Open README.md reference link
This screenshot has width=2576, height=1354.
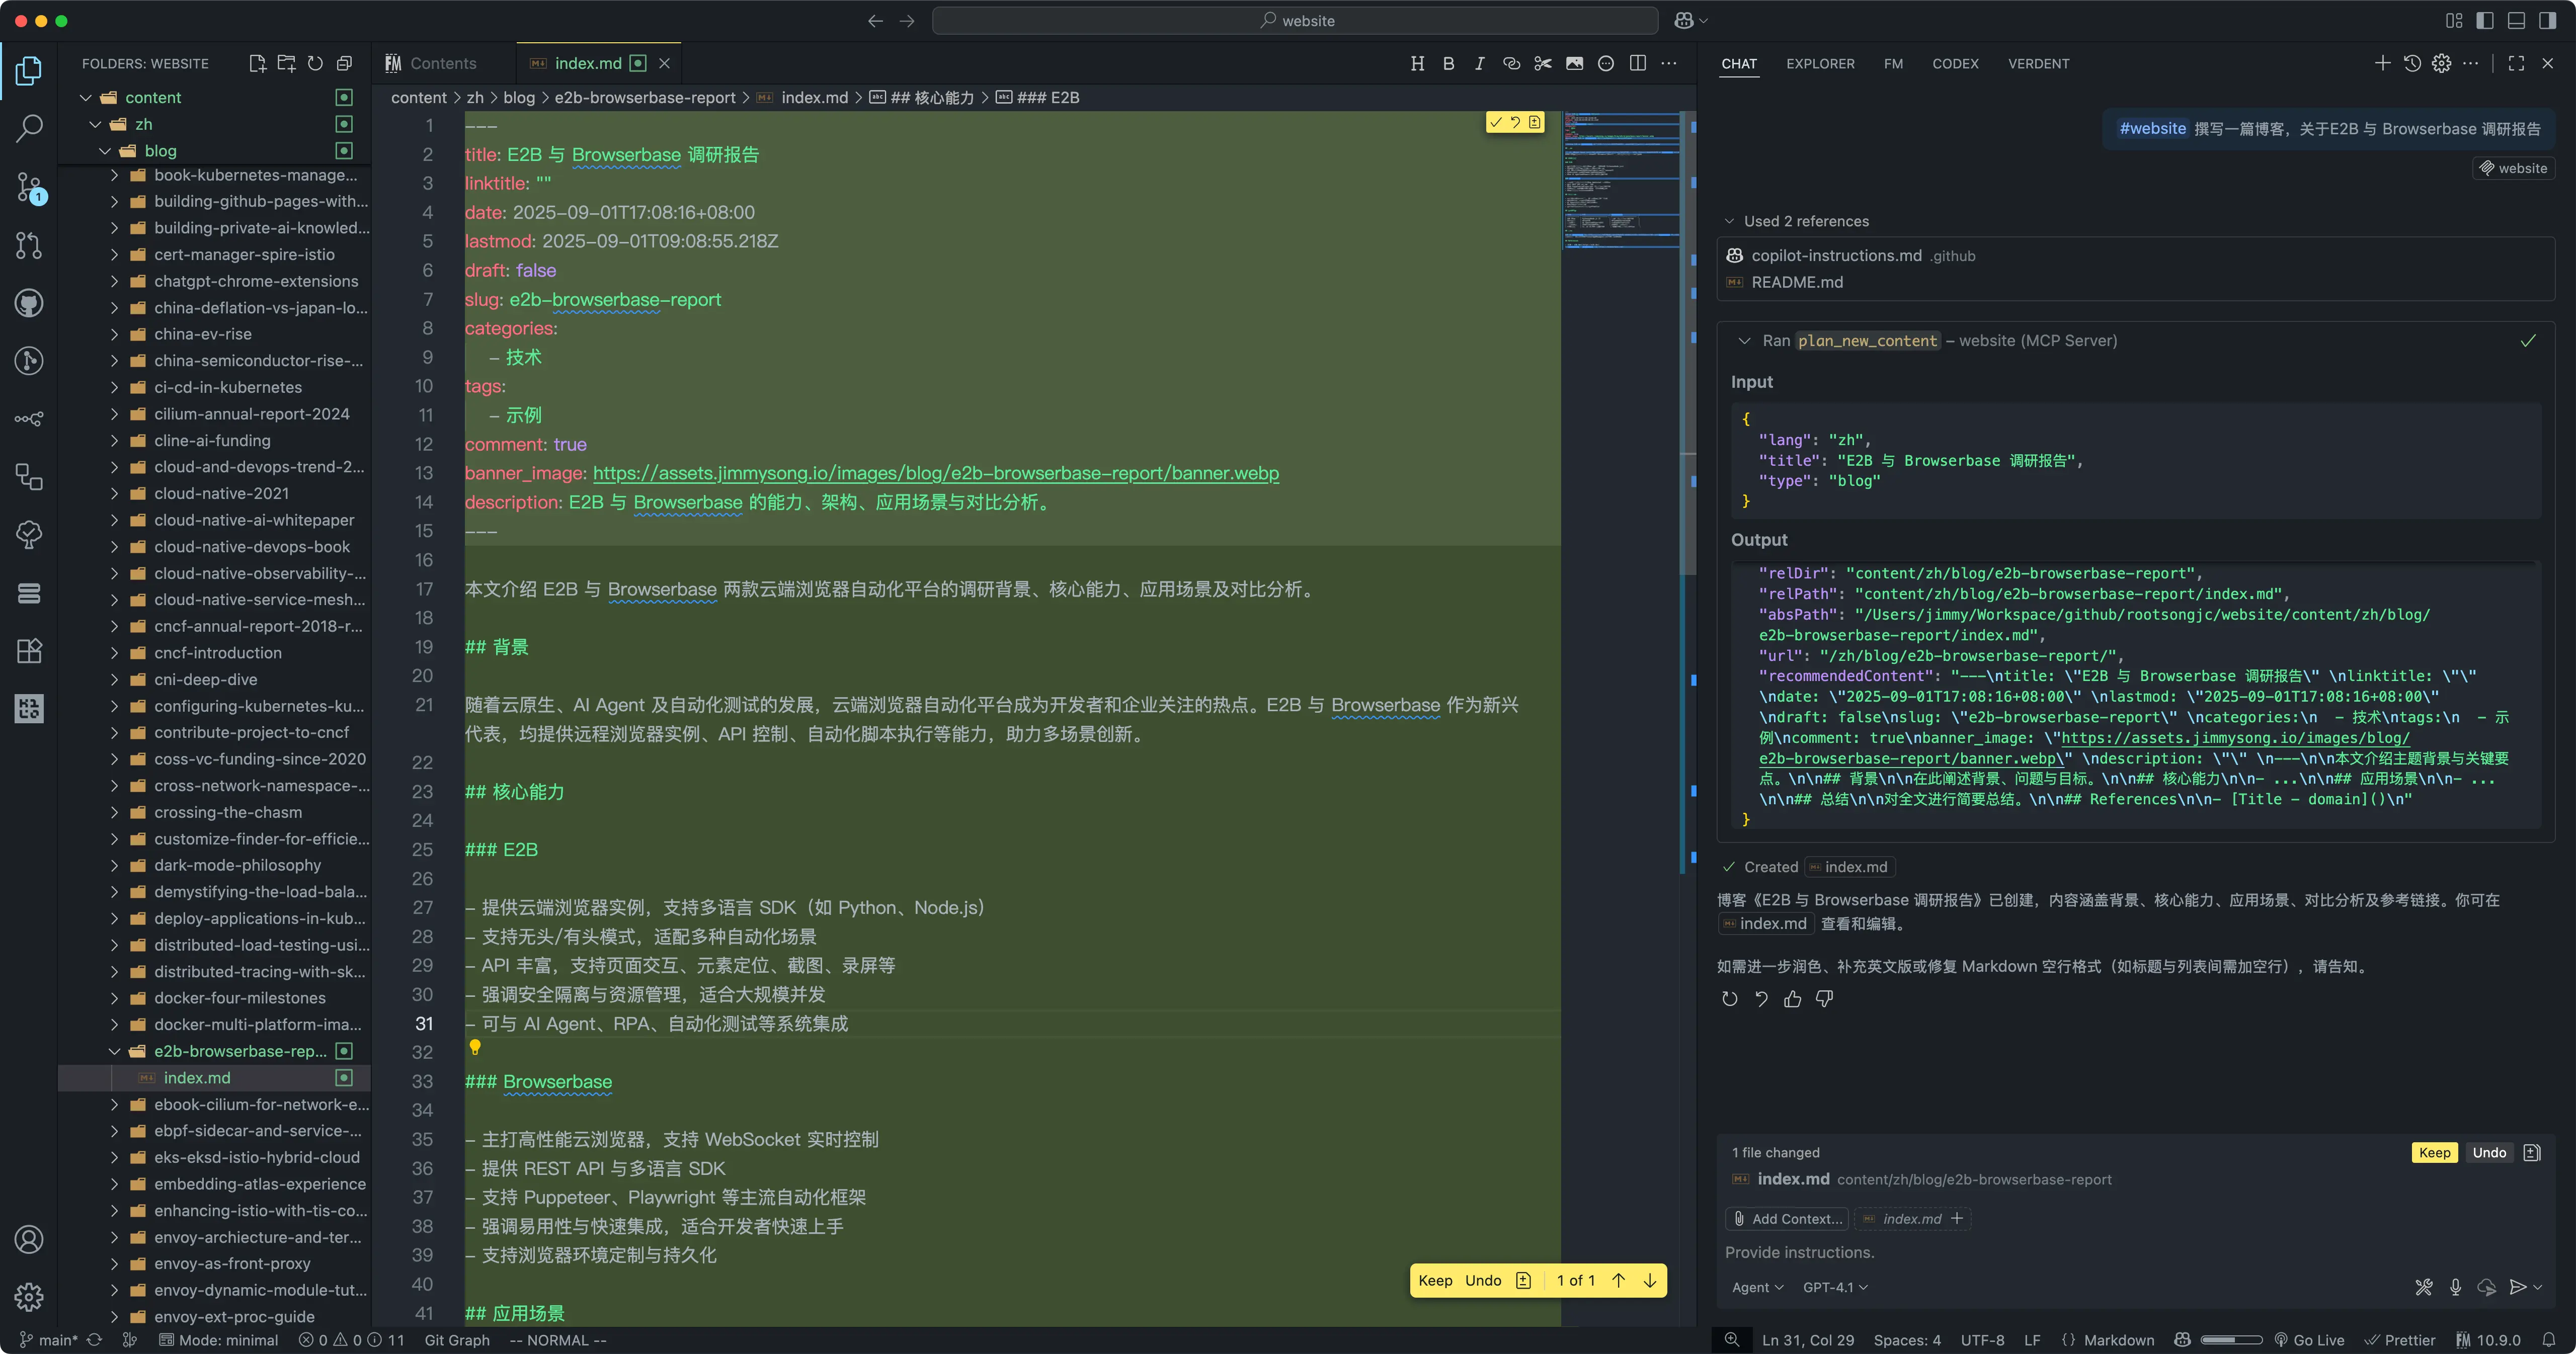click(1796, 282)
